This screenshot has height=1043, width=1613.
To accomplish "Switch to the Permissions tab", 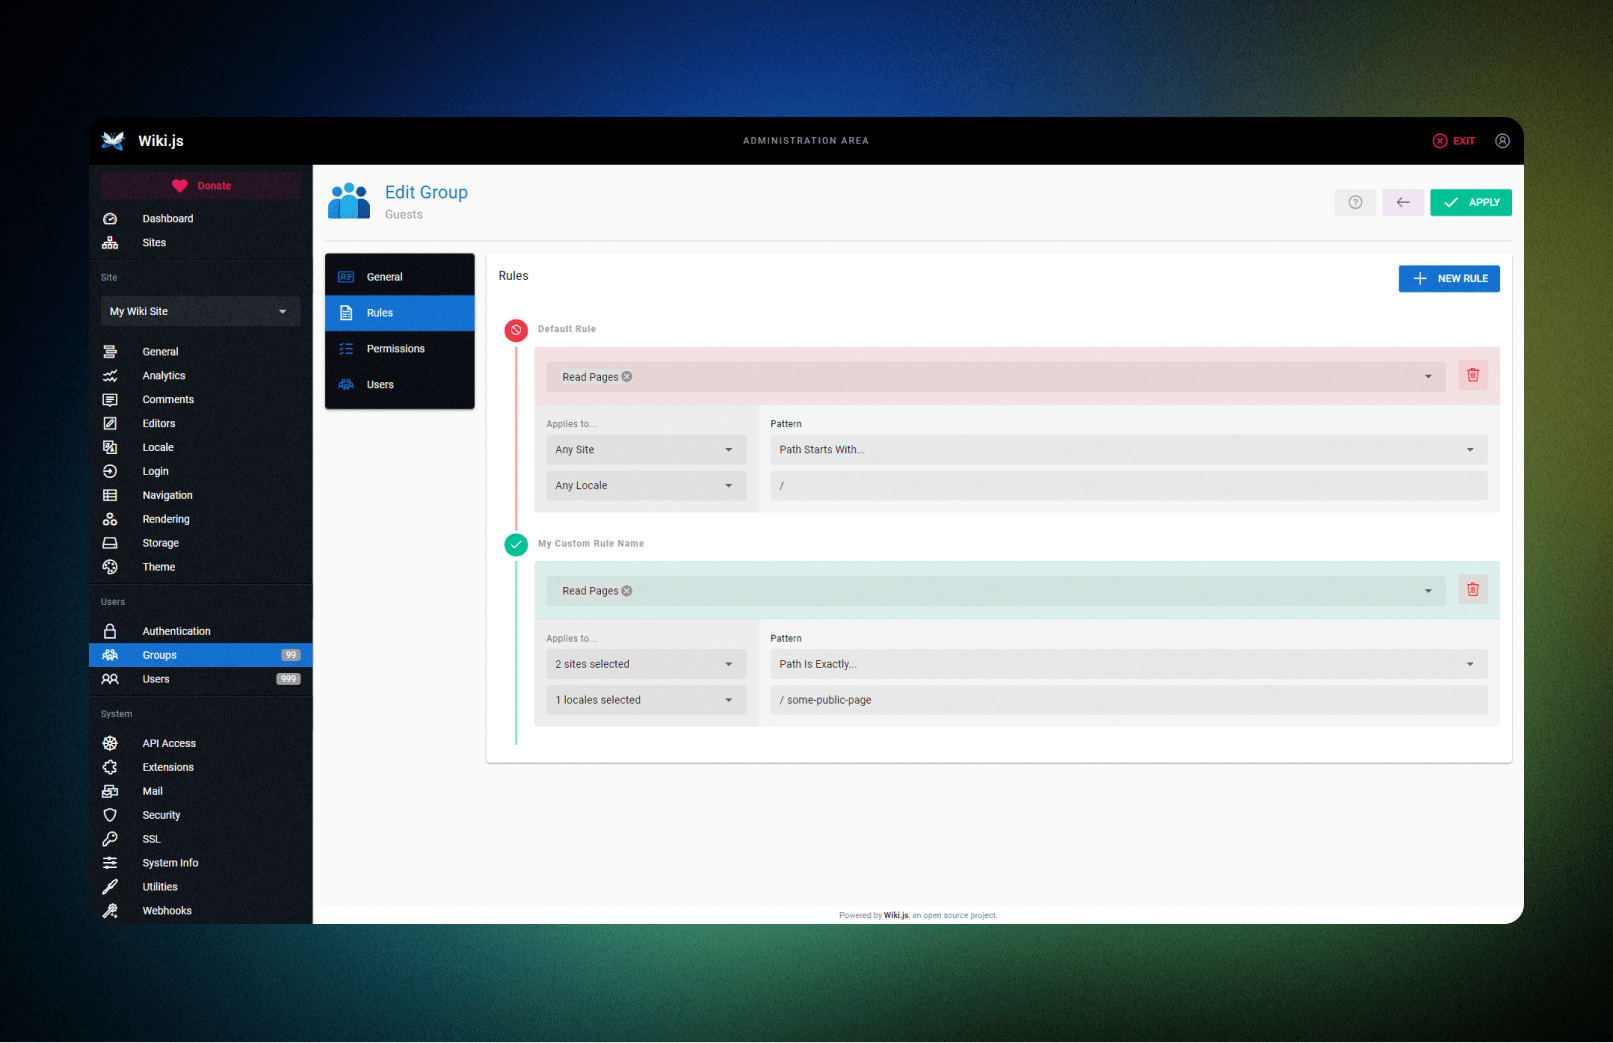I will (400, 349).
